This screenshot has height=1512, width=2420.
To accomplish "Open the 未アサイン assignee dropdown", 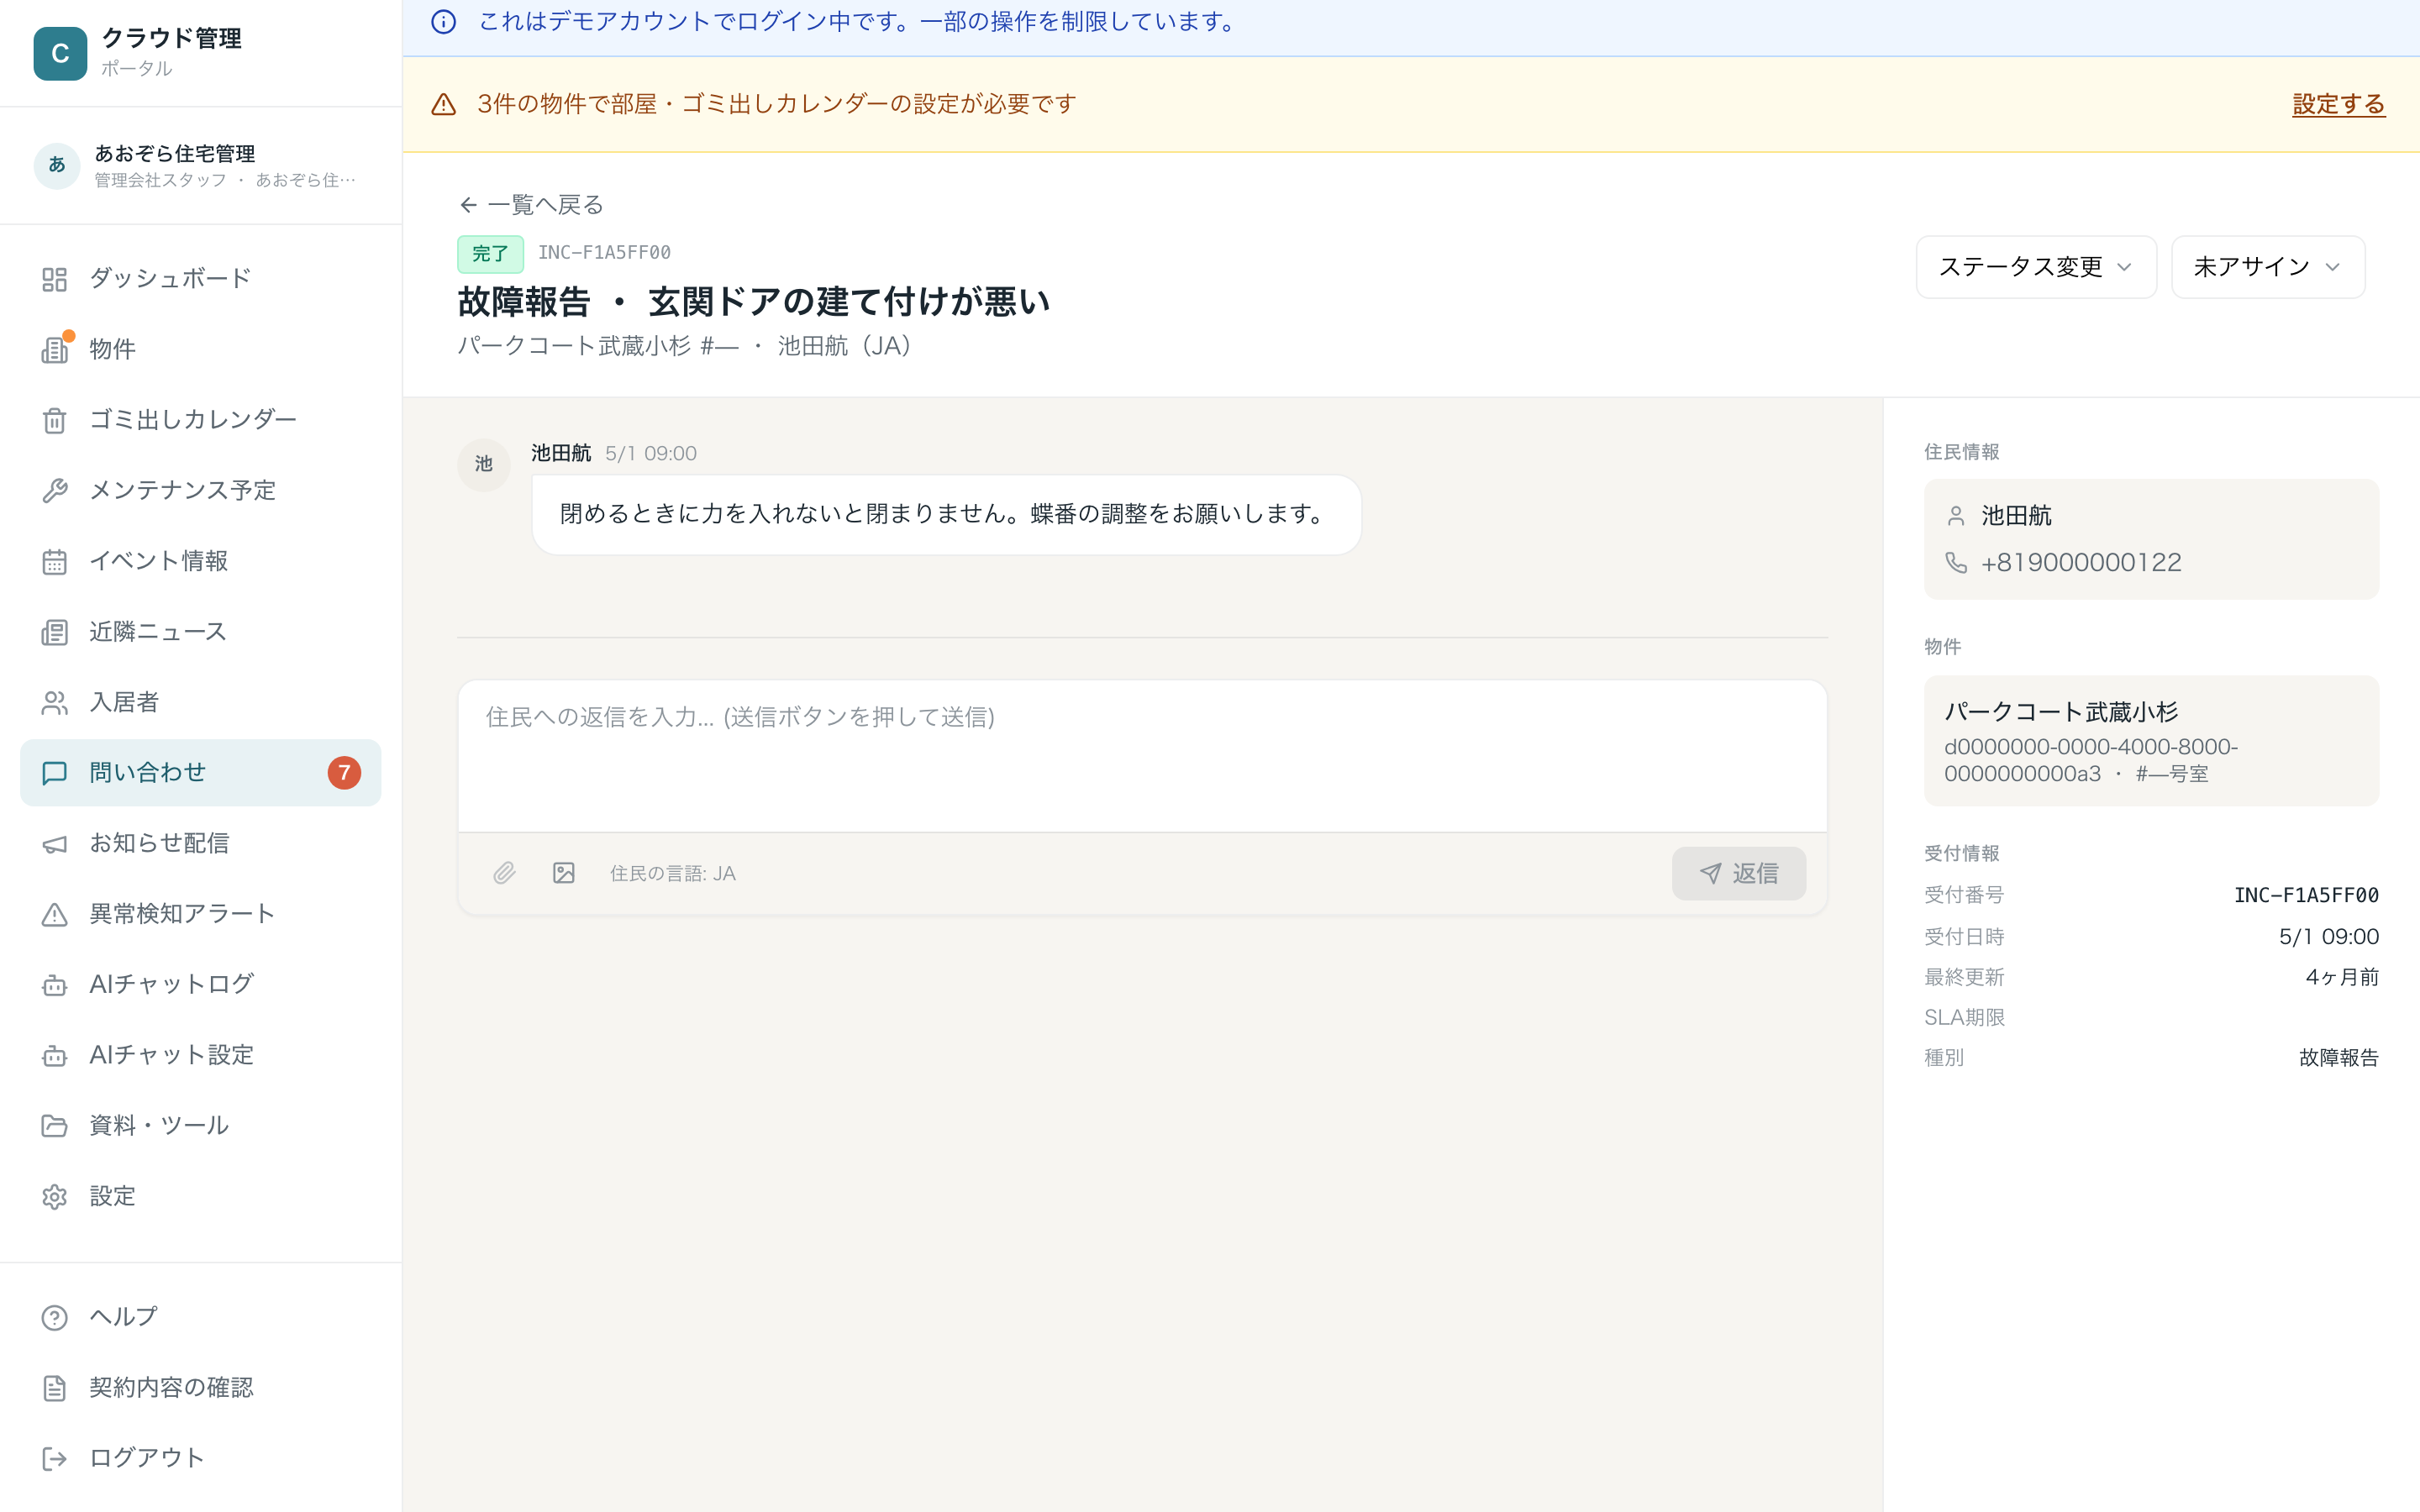I will point(2267,267).
